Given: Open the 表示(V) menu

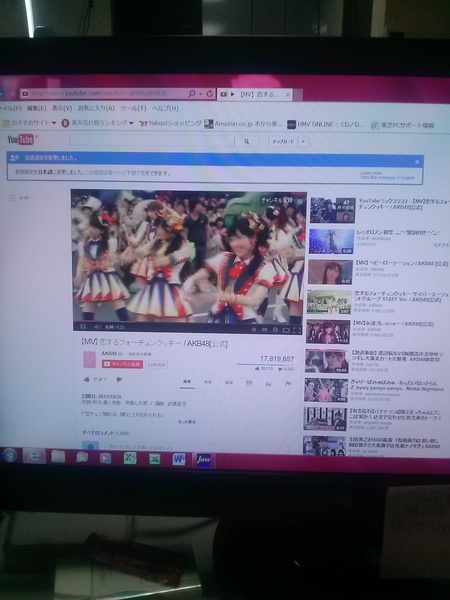Looking at the screenshot, I should pos(62,108).
